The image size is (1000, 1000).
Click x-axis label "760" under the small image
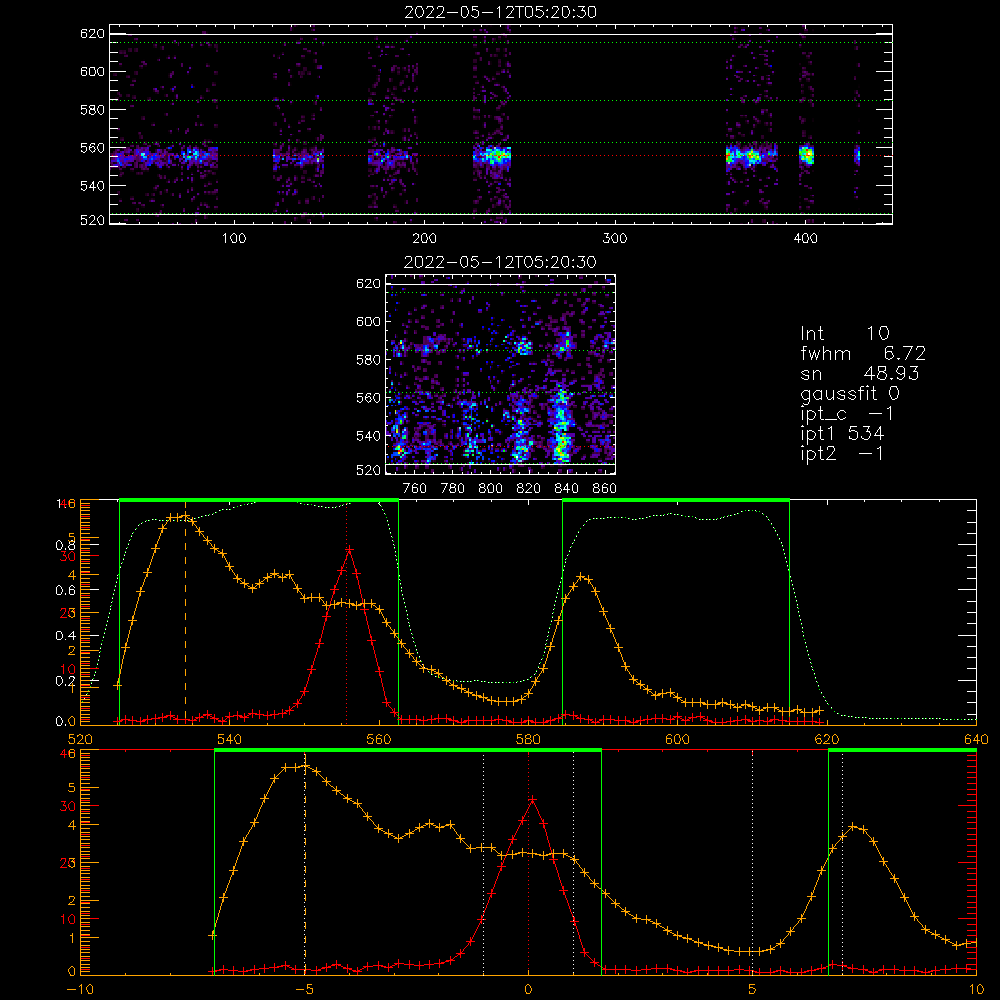(x=415, y=489)
